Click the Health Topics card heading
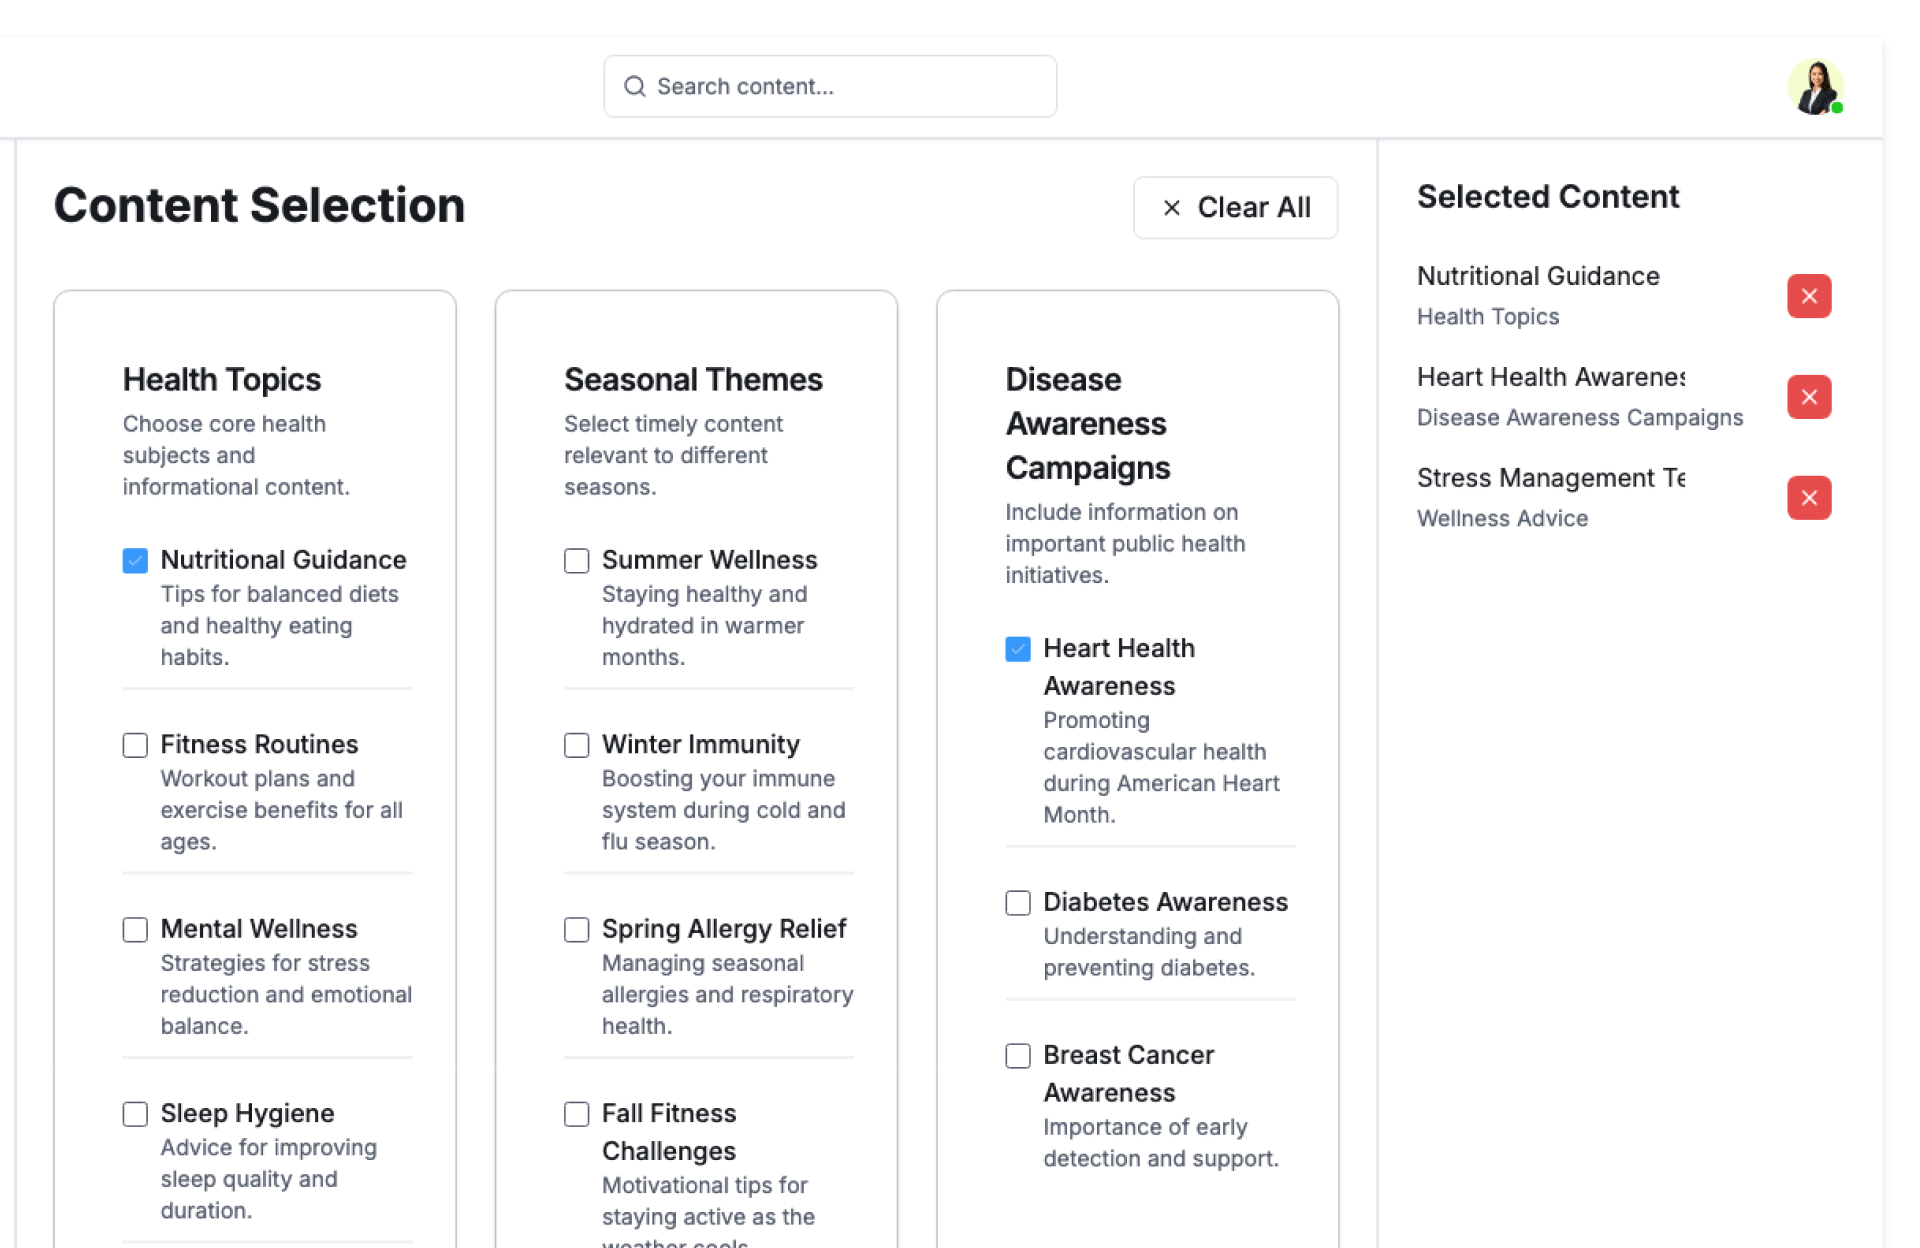The height and width of the screenshot is (1248, 1920). (x=222, y=380)
